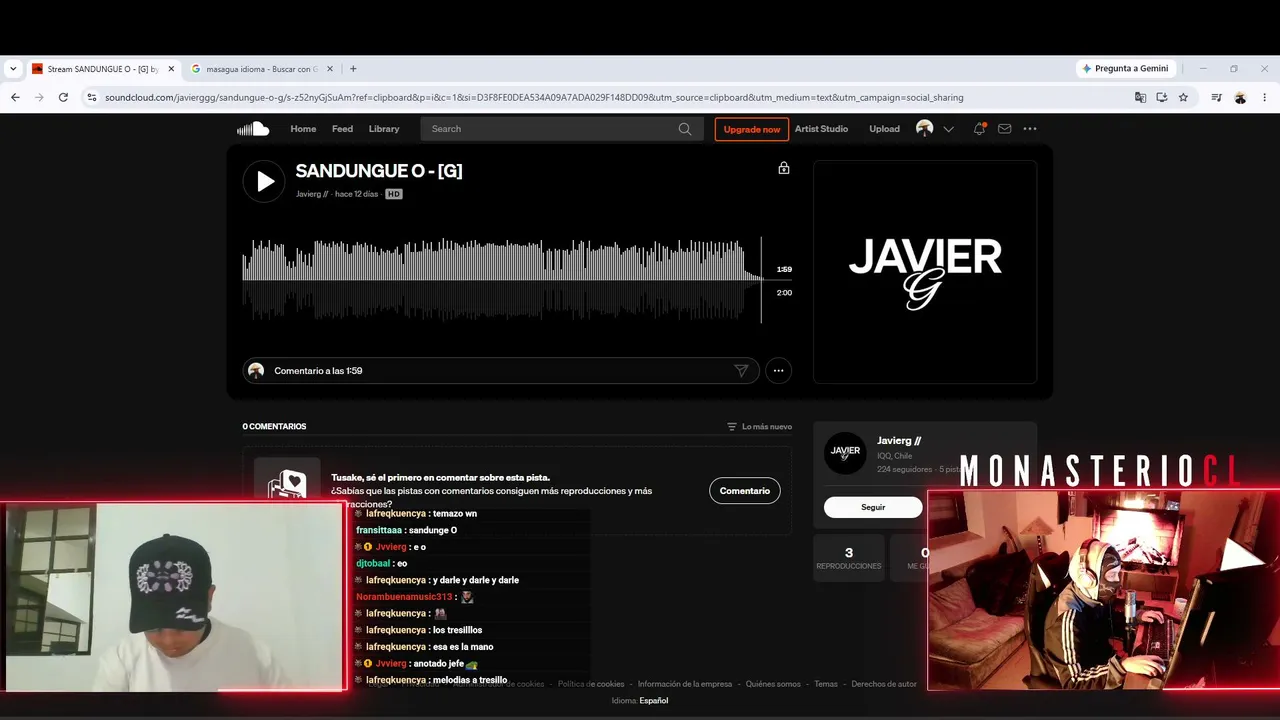Seek within the track waveform
The width and height of the screenshot is (1280, 720).
point(502,280)
